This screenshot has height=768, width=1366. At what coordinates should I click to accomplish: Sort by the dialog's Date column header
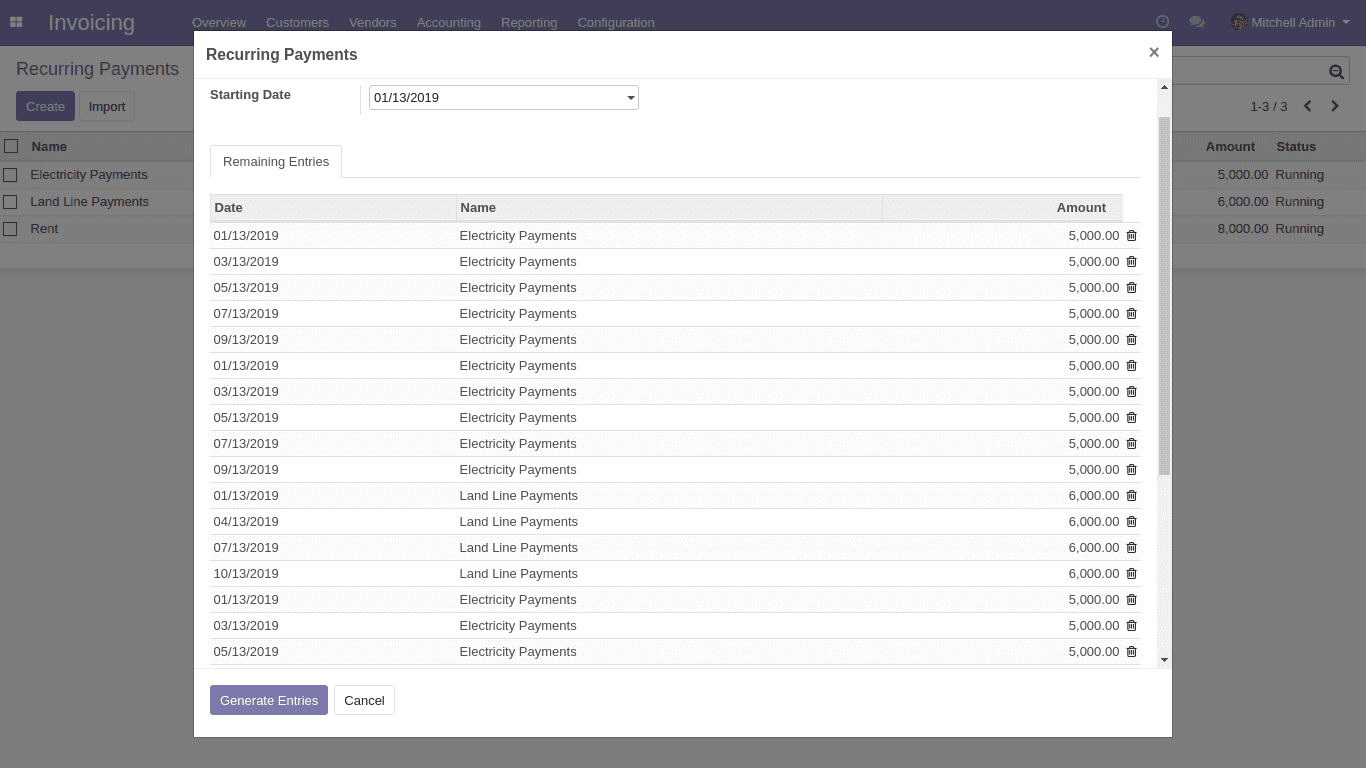333,208
